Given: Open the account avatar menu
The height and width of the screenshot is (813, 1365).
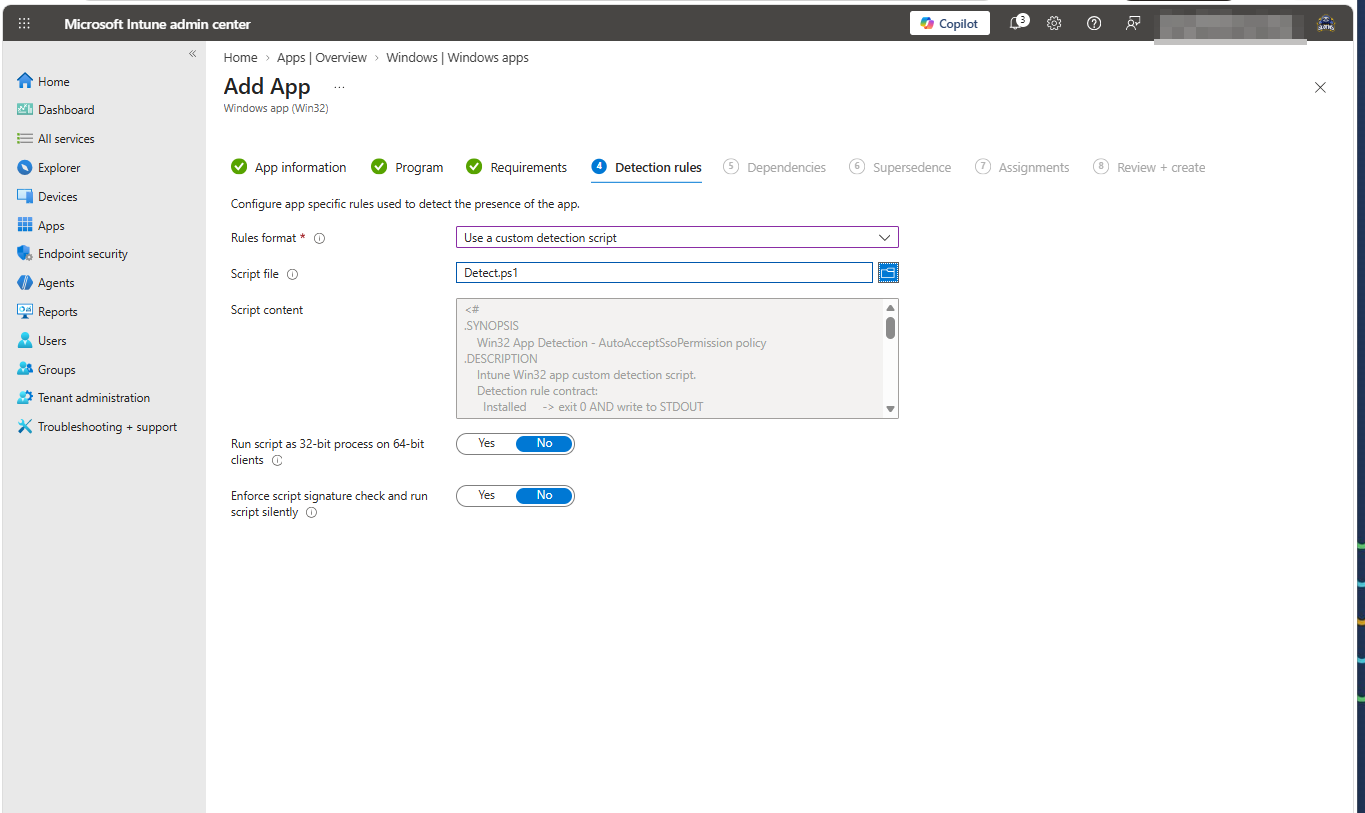Looking at the screenshot, I should [x=1327, y=24].
